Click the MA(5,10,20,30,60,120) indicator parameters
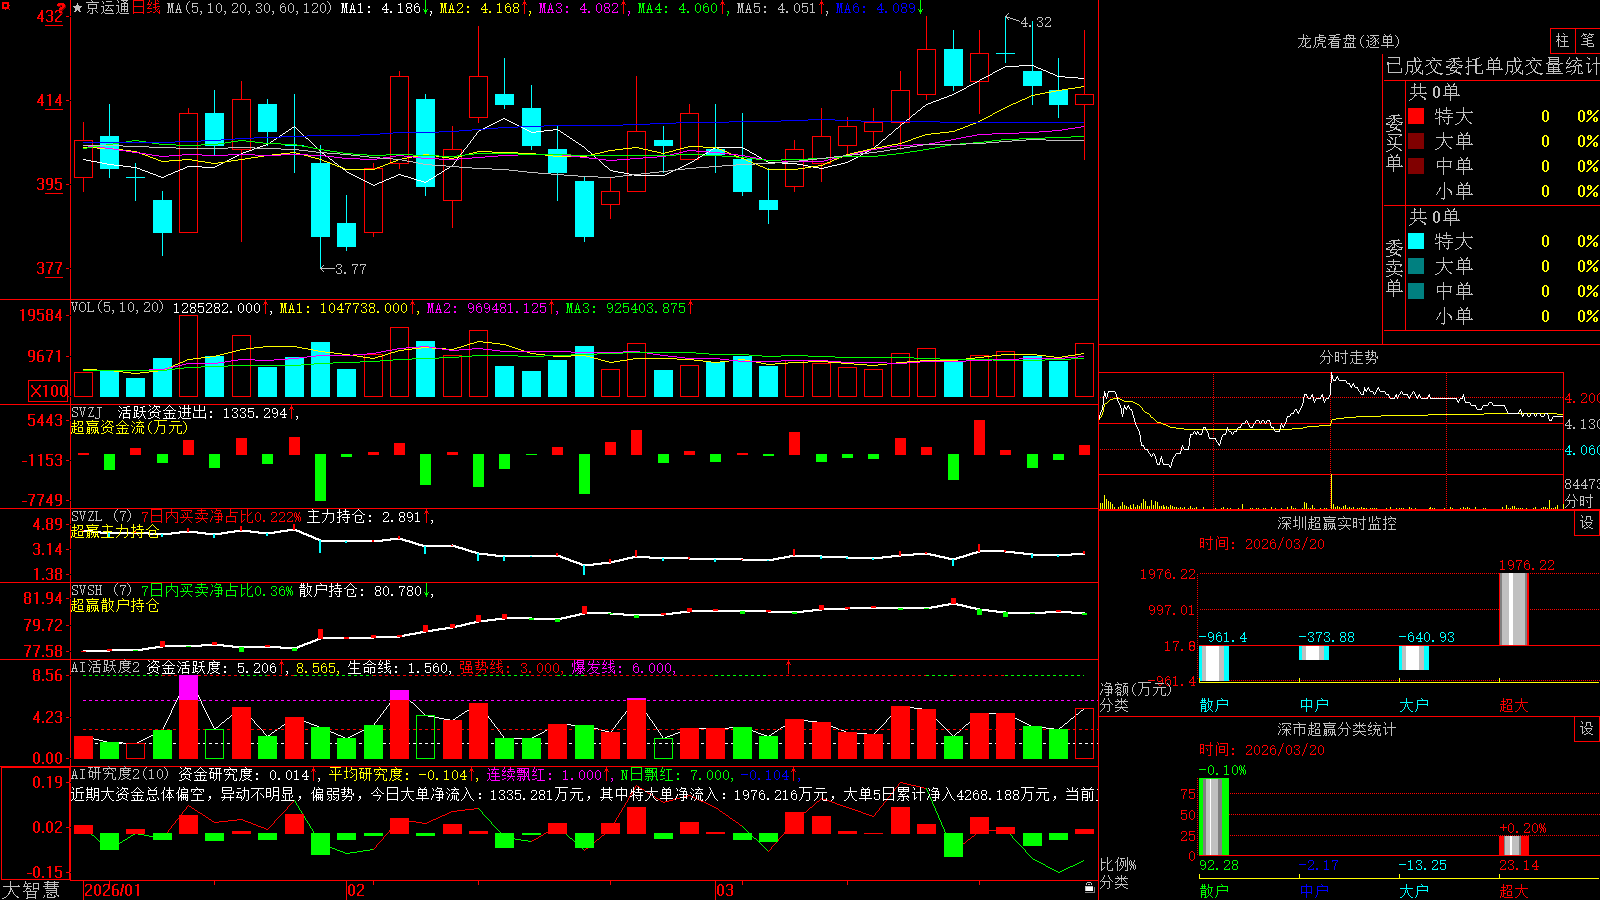Screen dimensions: 1600x900 coord(249,8)
